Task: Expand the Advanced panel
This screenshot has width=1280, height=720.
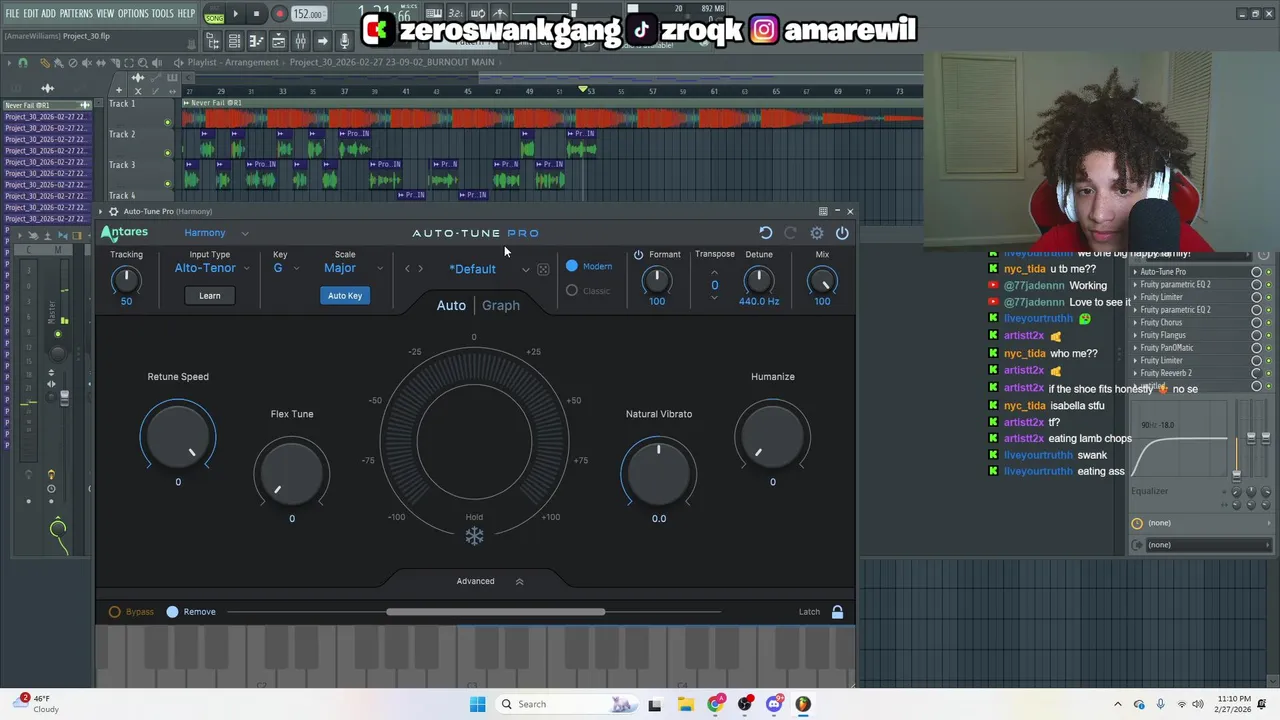Action: point(489,581)
